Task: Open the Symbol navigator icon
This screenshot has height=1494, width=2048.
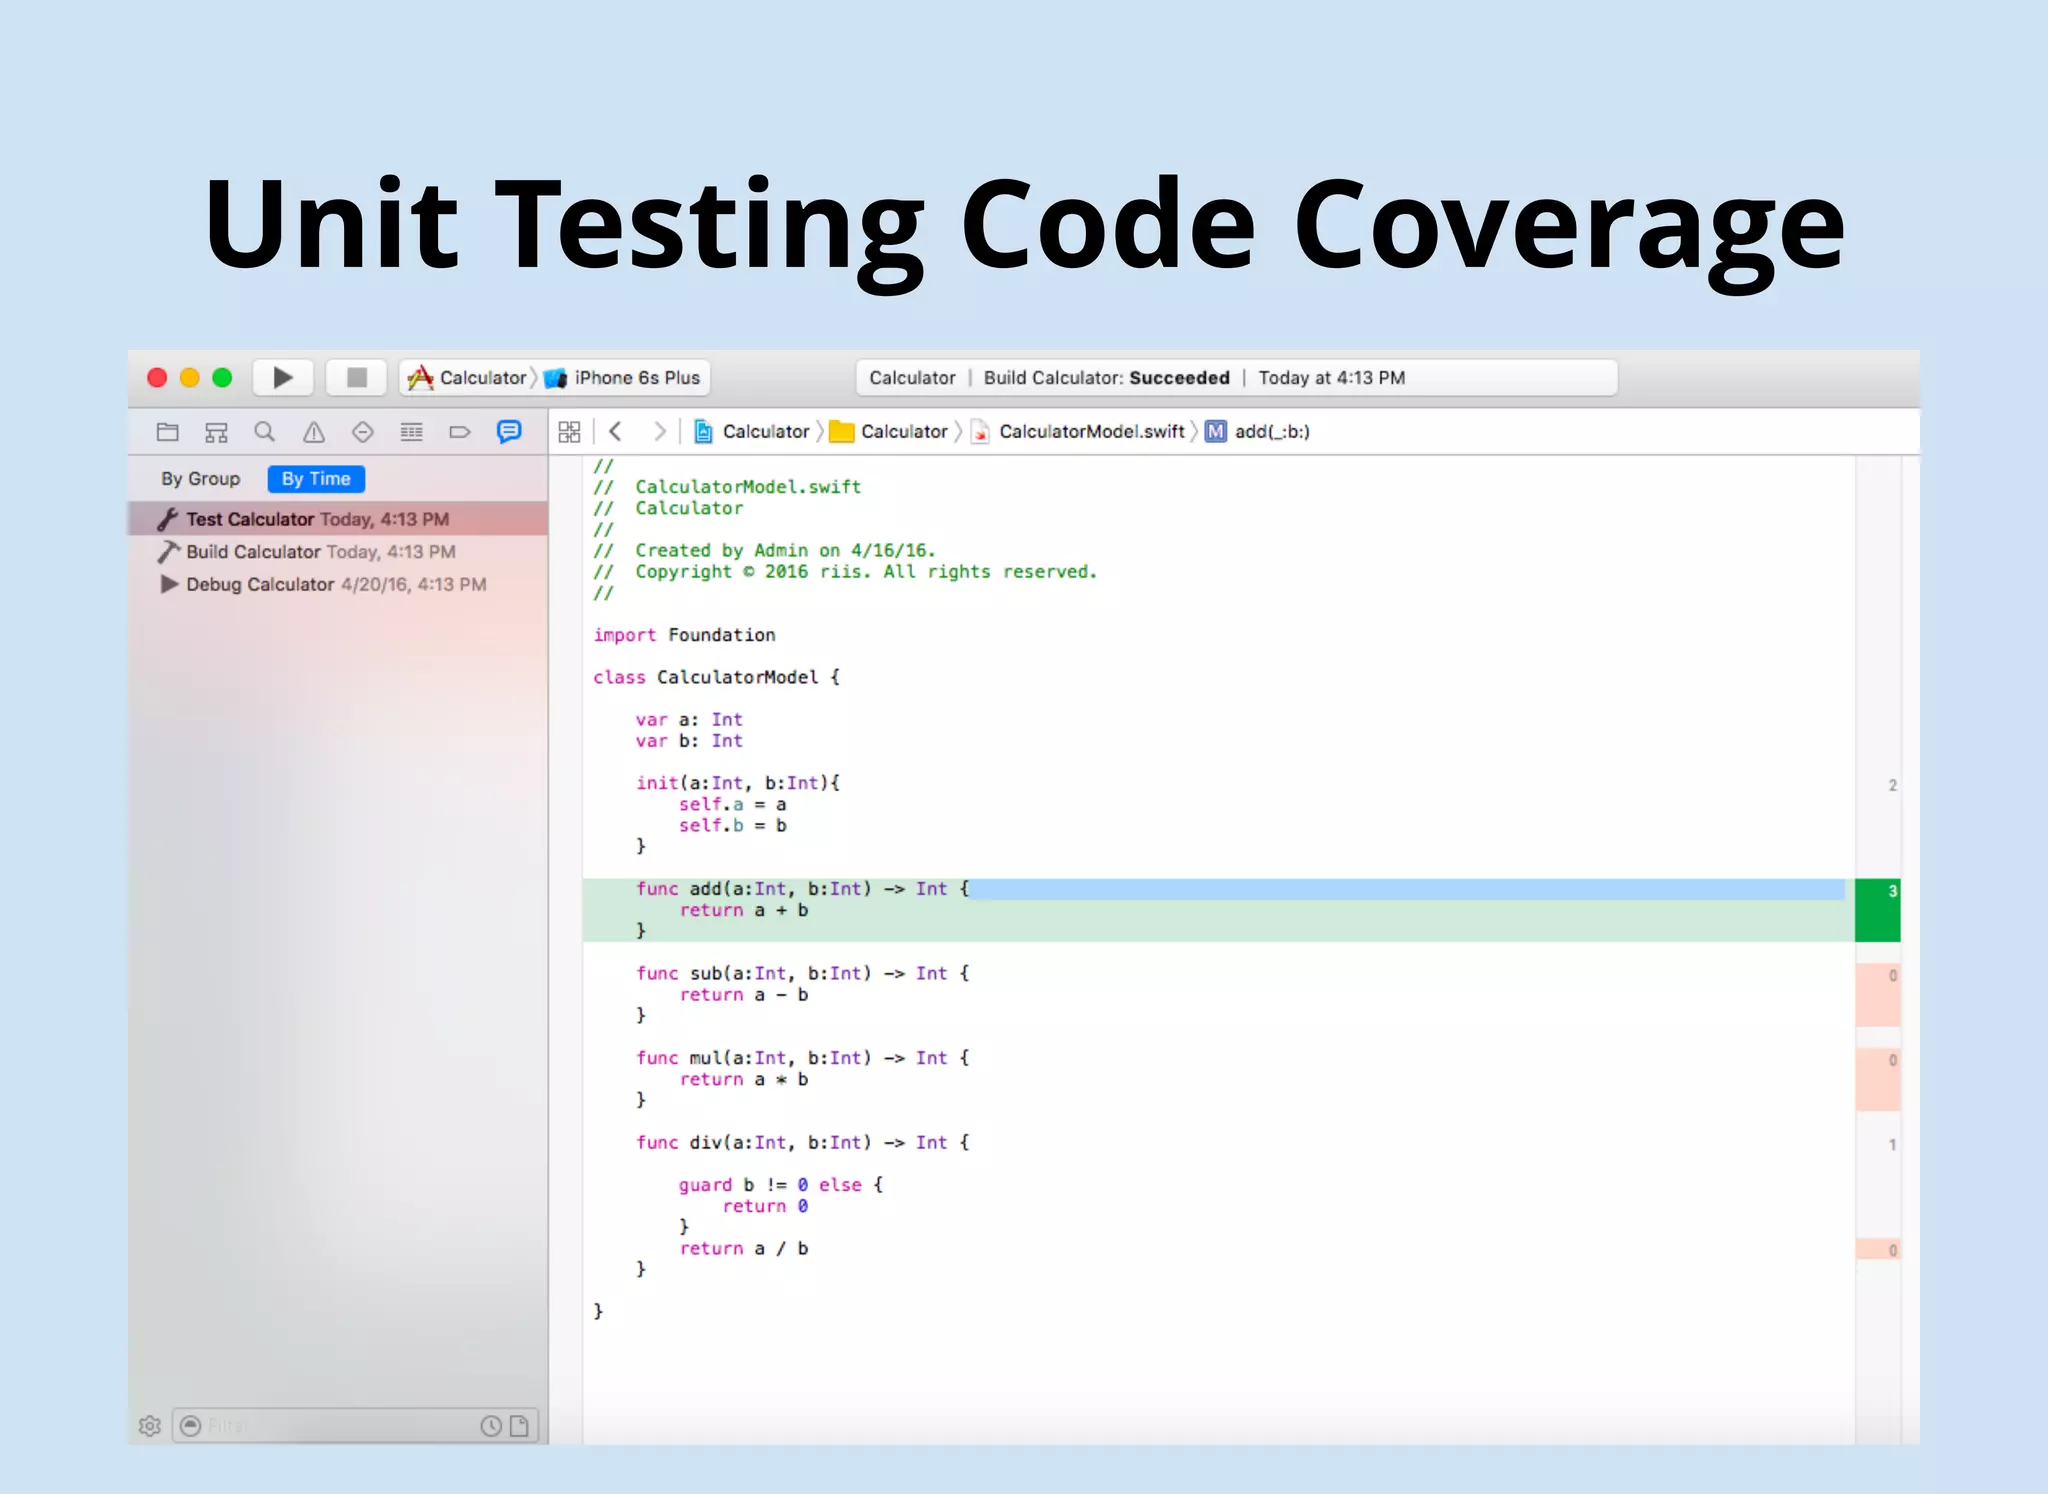Action: click(216, 432)
